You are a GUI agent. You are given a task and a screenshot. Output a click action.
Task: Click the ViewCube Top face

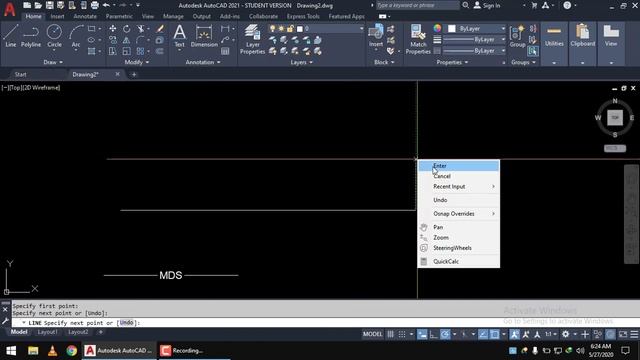615,118
